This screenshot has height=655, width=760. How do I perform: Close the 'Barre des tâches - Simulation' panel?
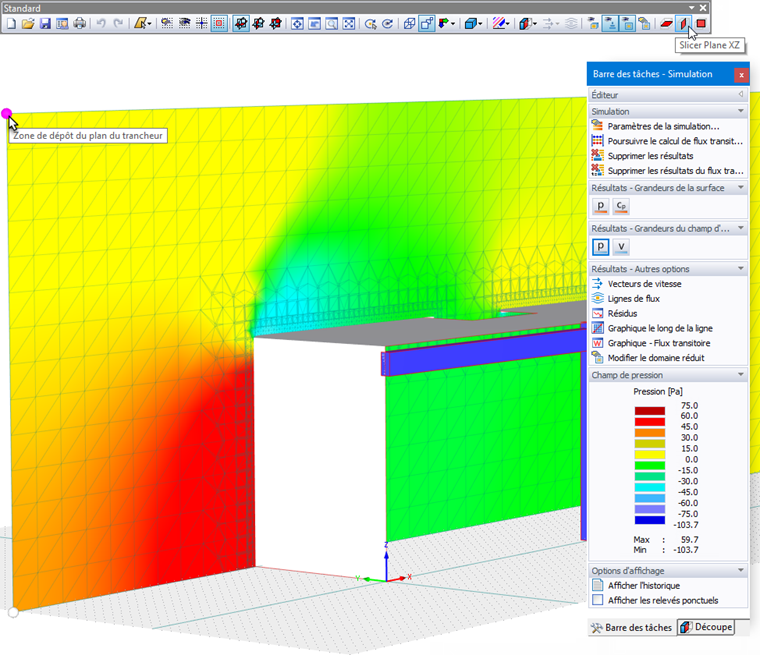click(x=741, y=75)
